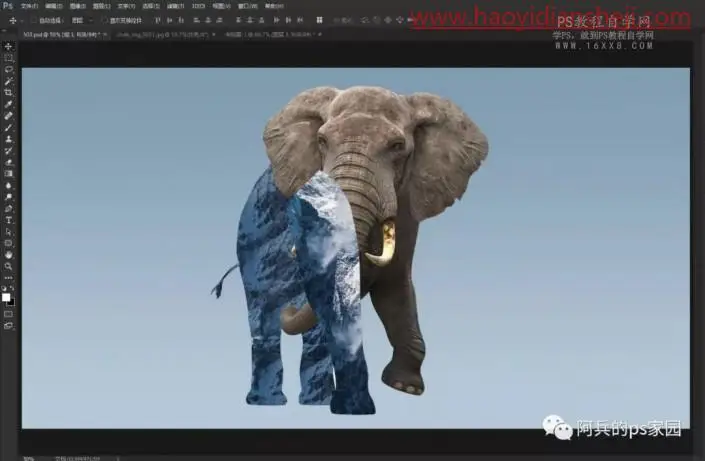Select the Move tool in the toolbox
This screenshot has width=705, height=461.
point(8,46)
